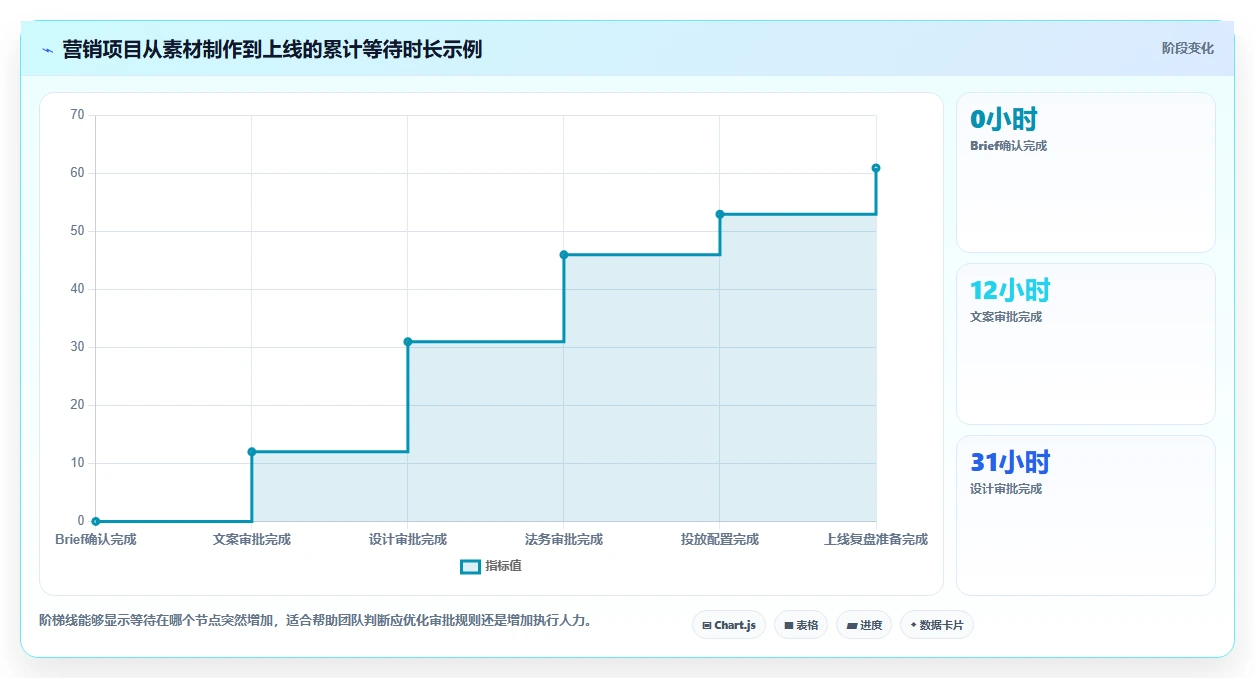Viewport: 1255px width, 678px height.
Task: Click the 表格 tag button
Action: (x=801, y=625)
